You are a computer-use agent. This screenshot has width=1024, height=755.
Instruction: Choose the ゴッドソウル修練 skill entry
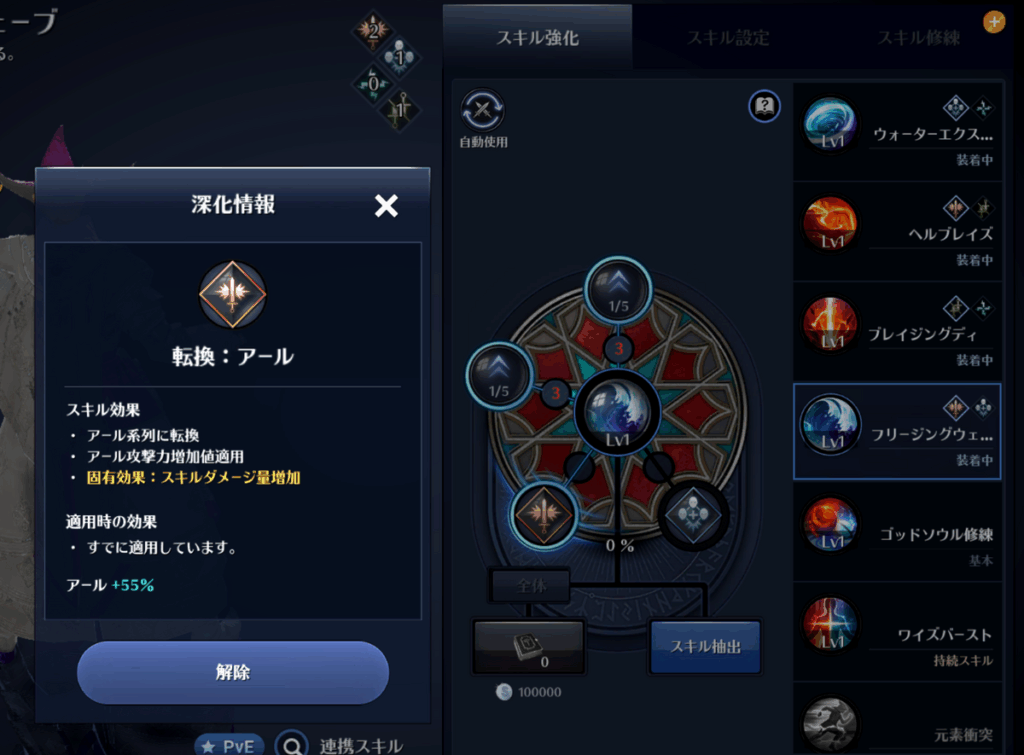[x=897, y=532]
